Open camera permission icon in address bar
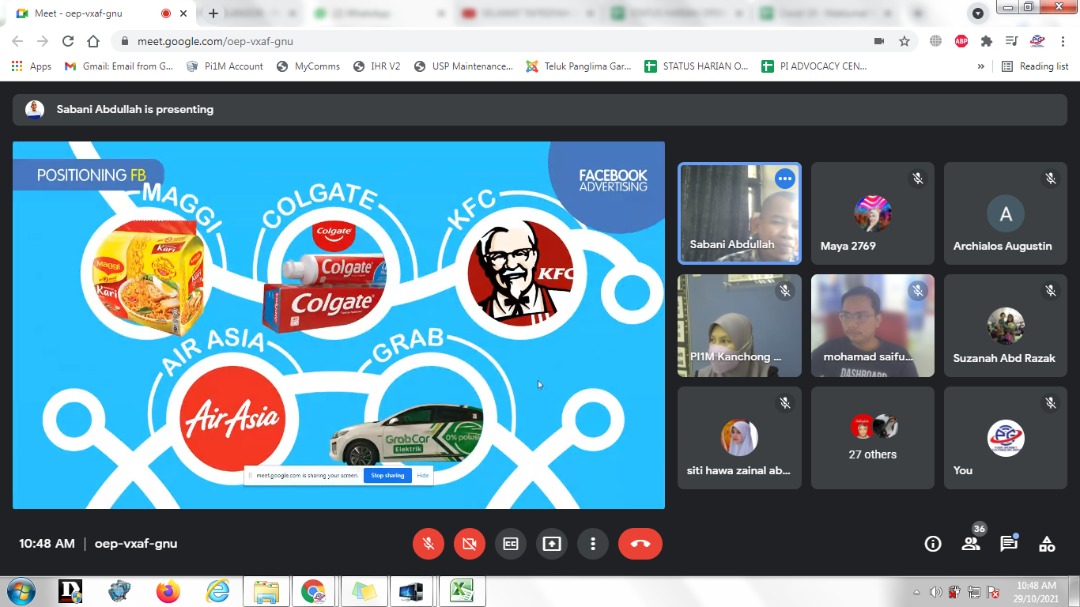Image resolution: width=1080 pixels, height=607 pixels. [x=879, y=41]
